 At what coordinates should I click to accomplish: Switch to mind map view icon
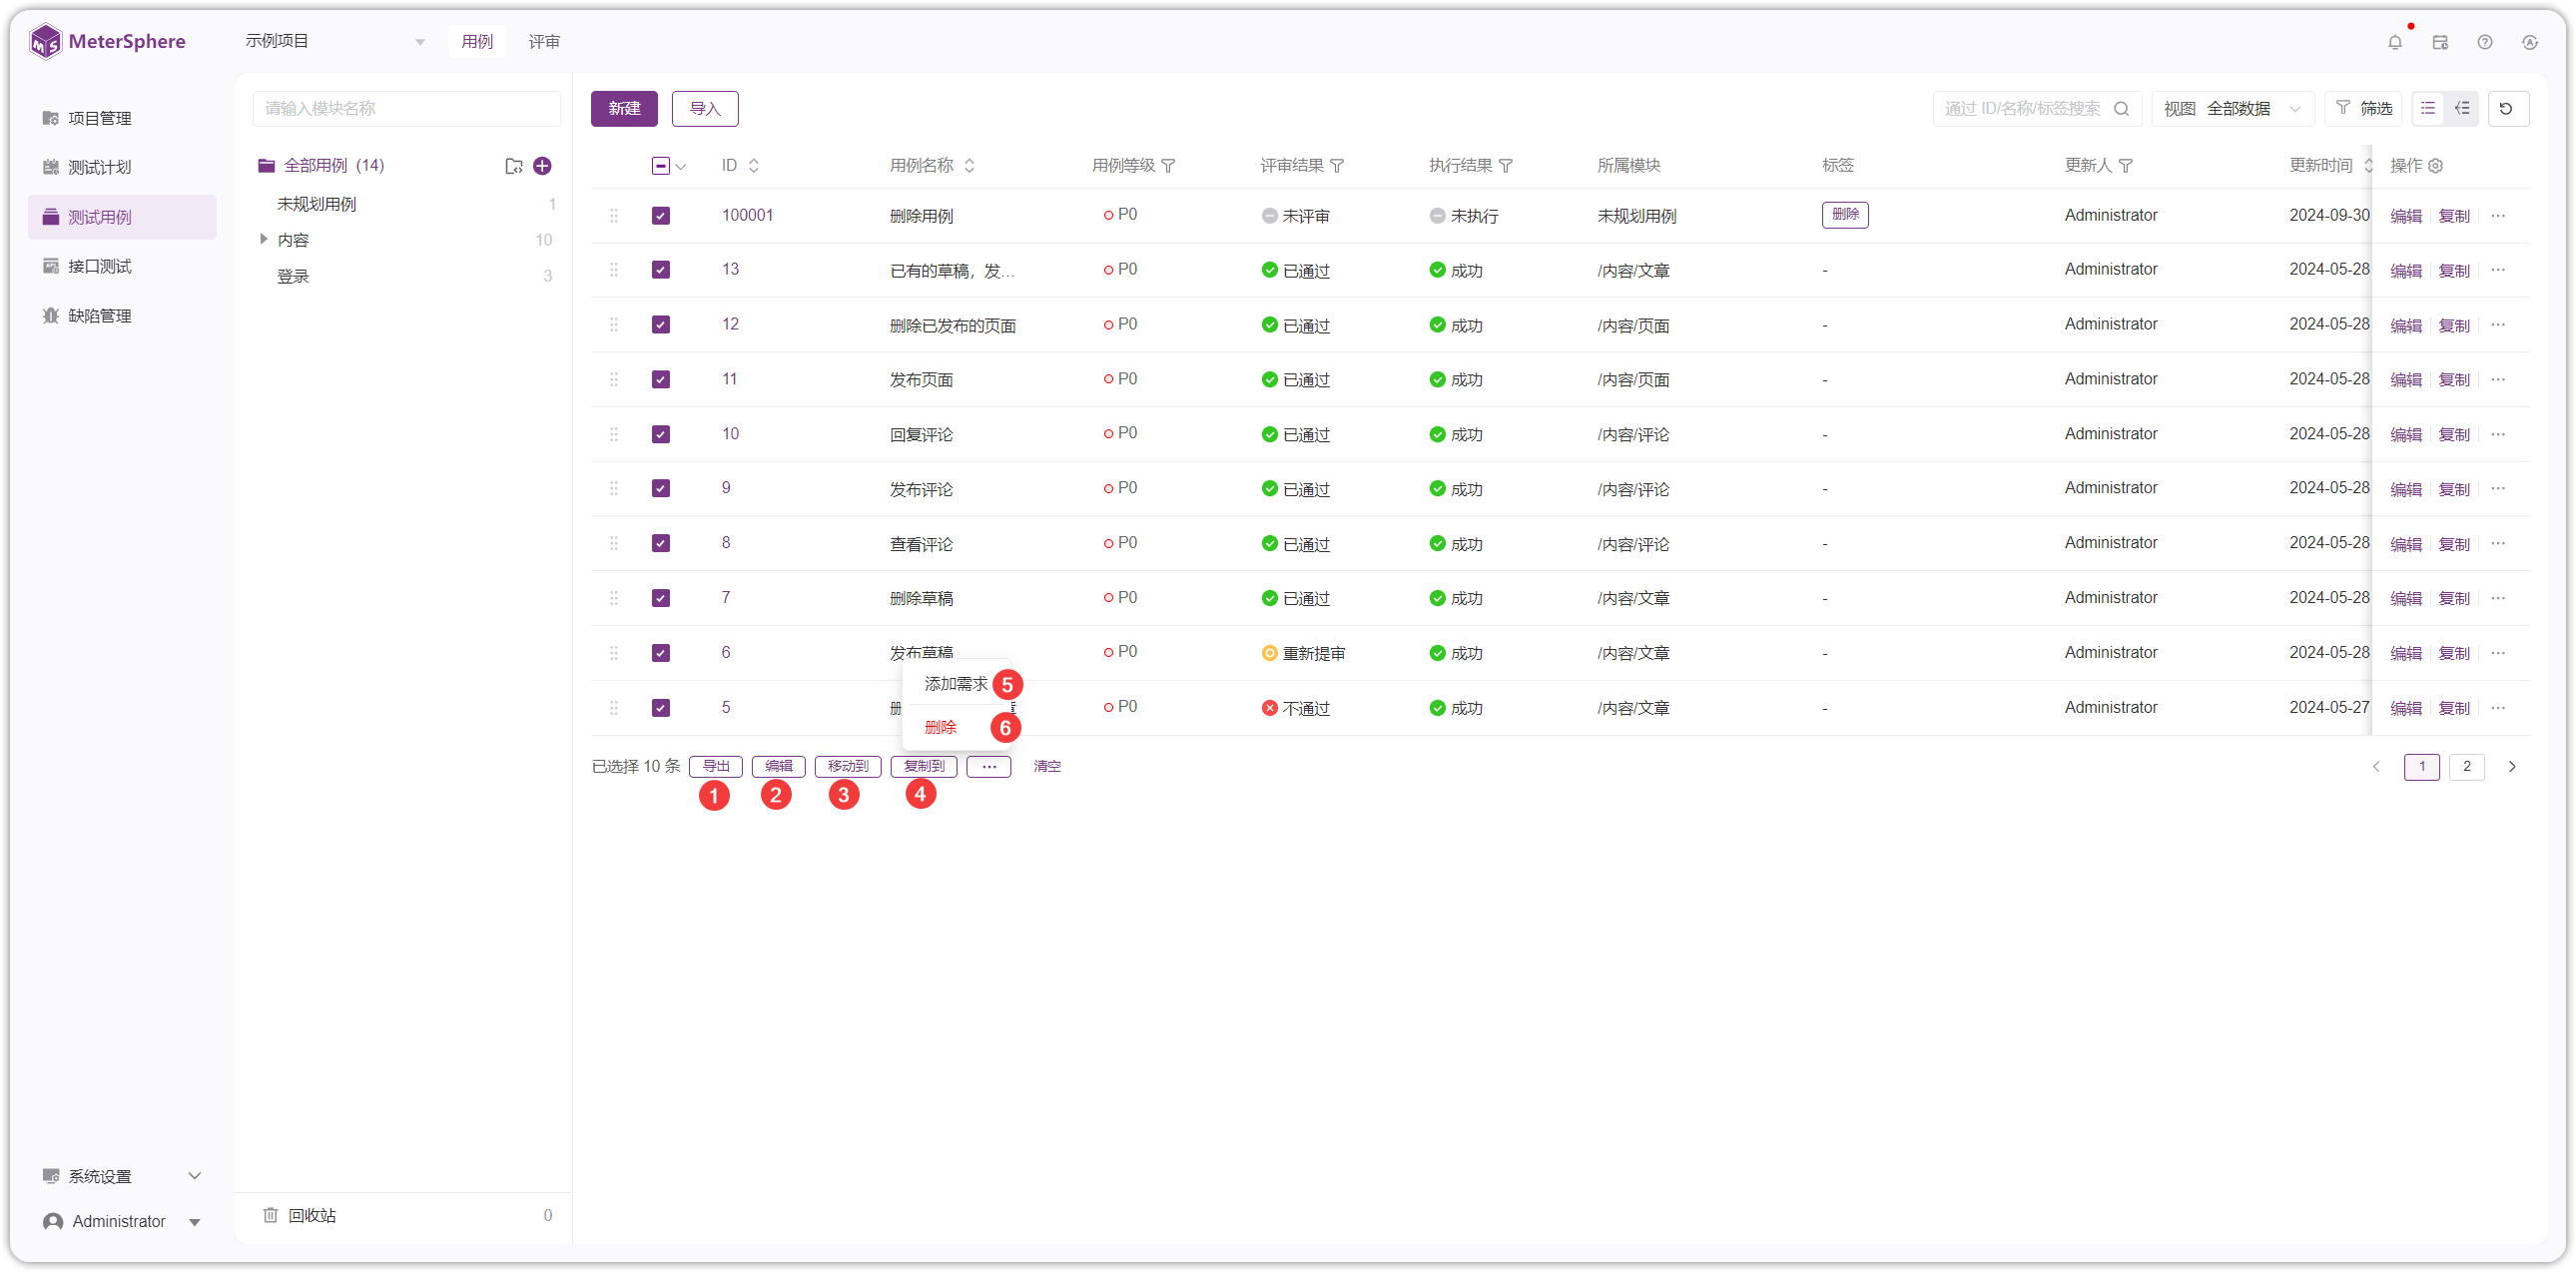(x=2462, y=108)
